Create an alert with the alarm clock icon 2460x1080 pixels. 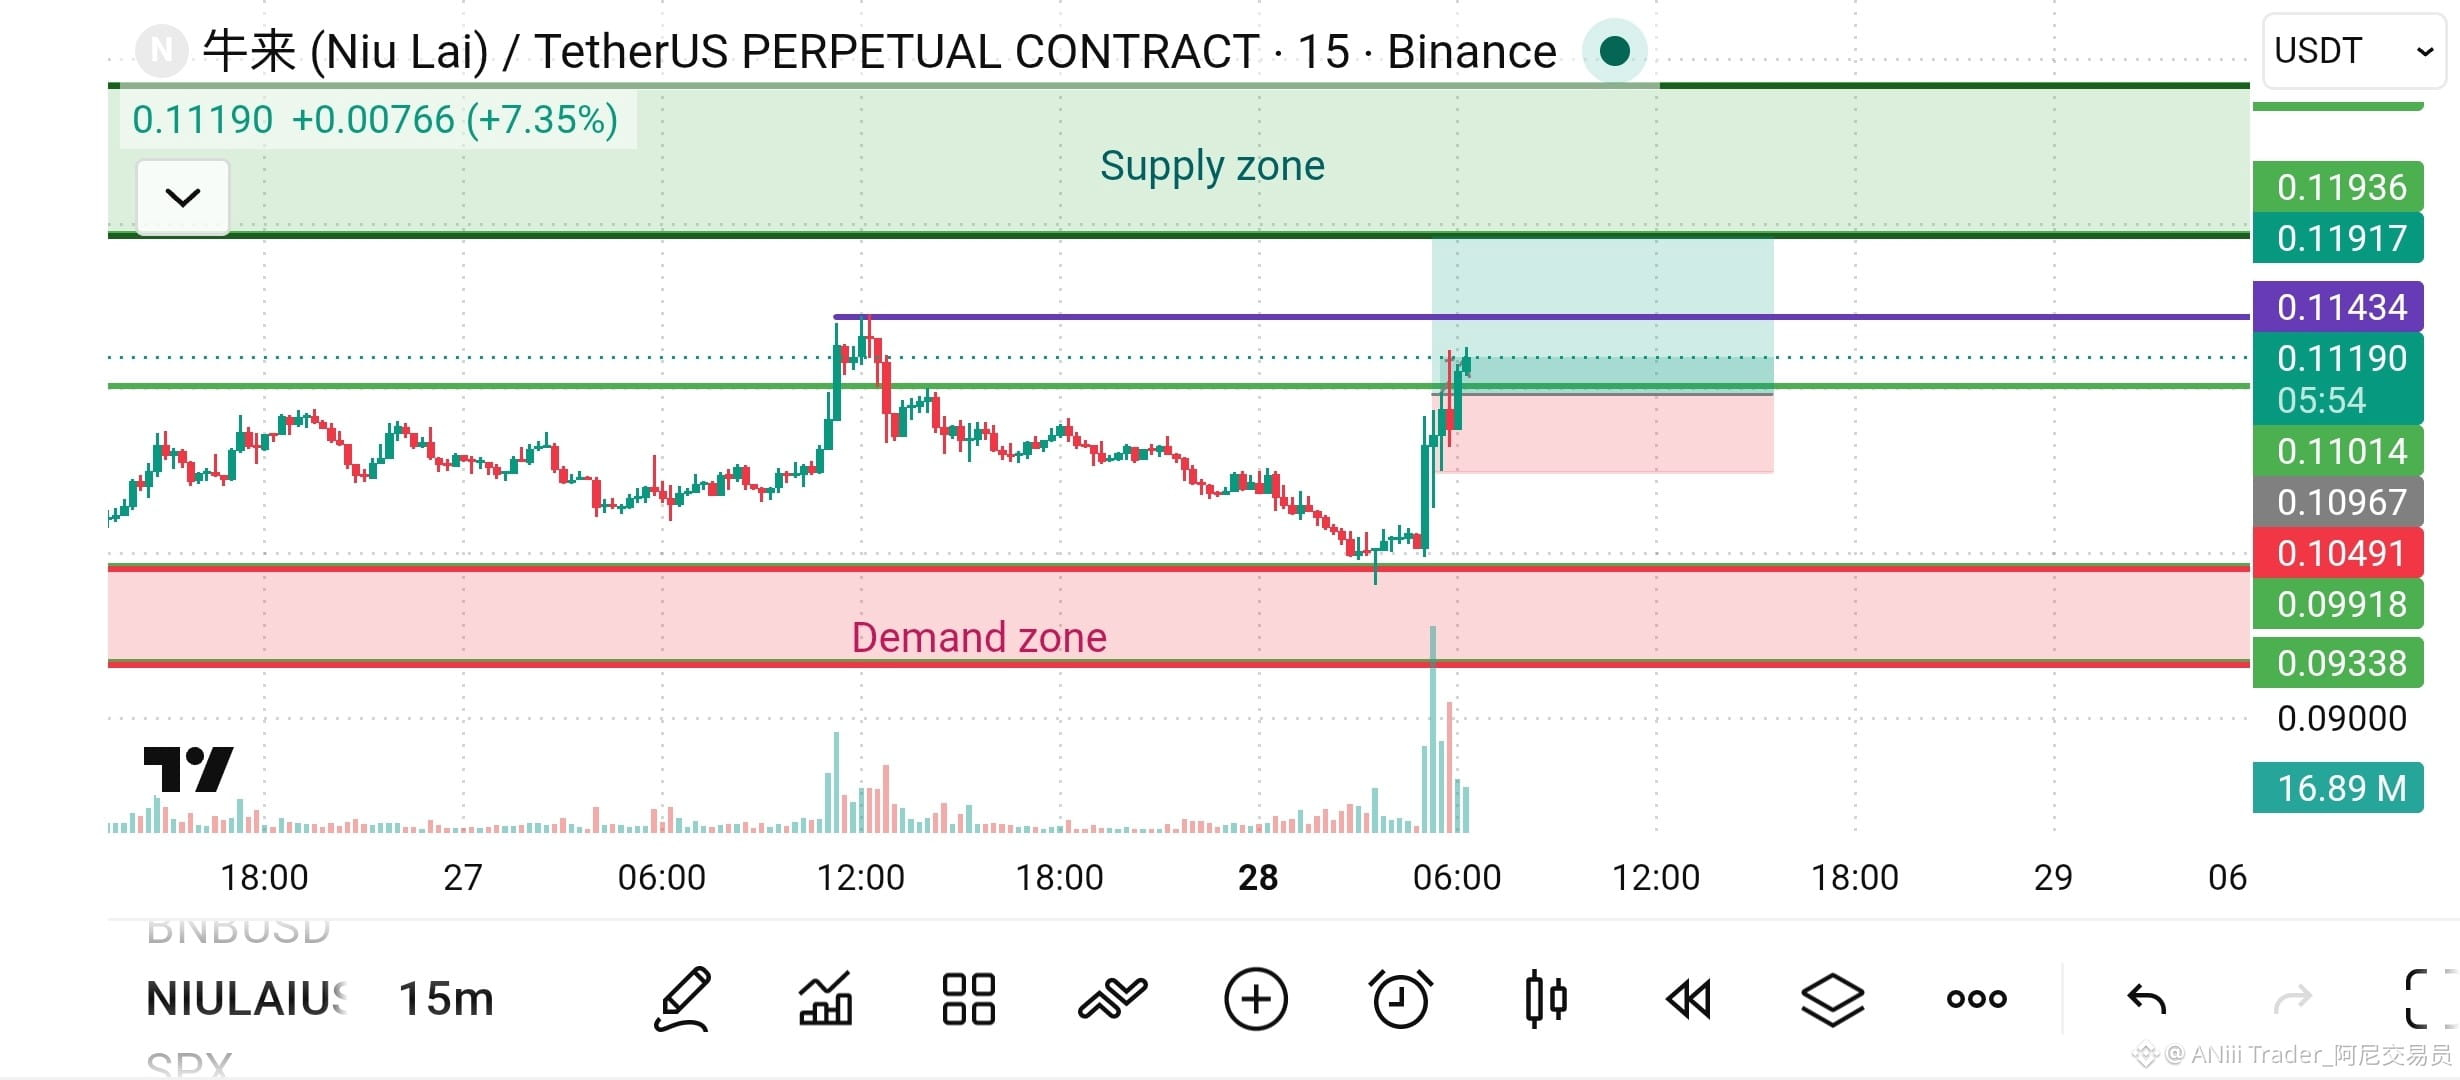pyautogui.click(x=1400, y=998)
